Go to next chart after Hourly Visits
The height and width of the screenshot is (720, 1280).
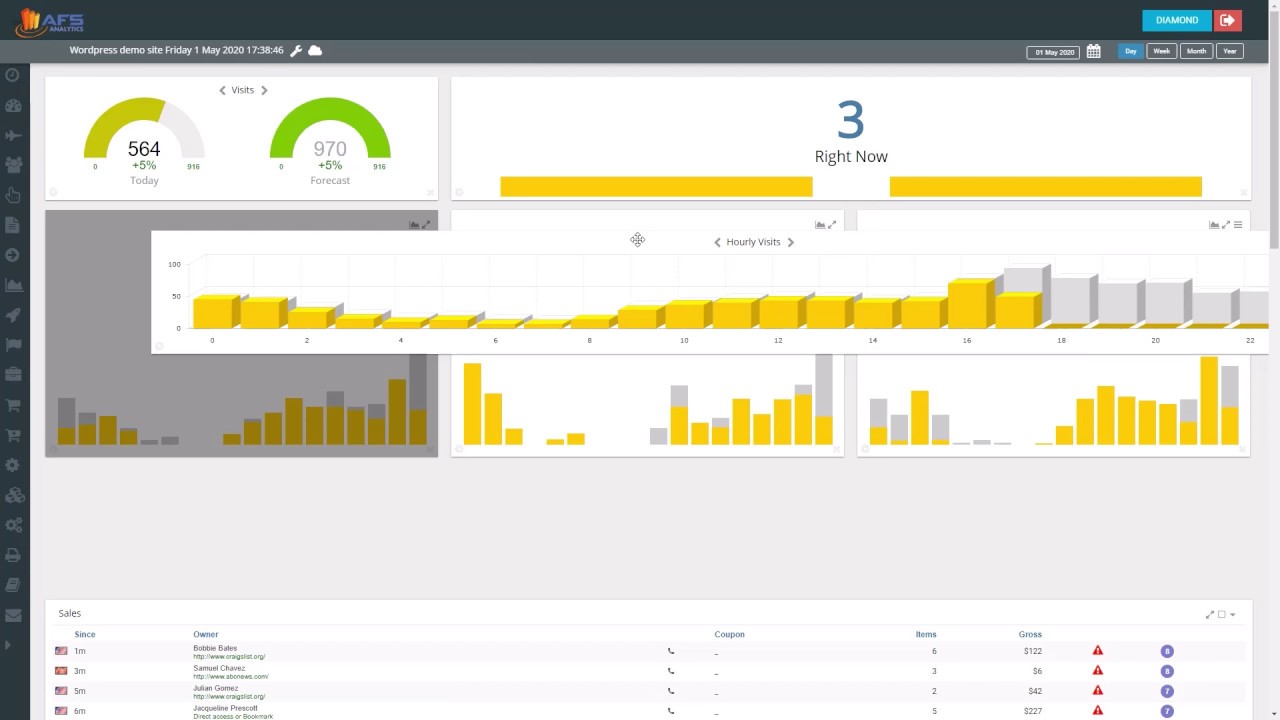790,242
